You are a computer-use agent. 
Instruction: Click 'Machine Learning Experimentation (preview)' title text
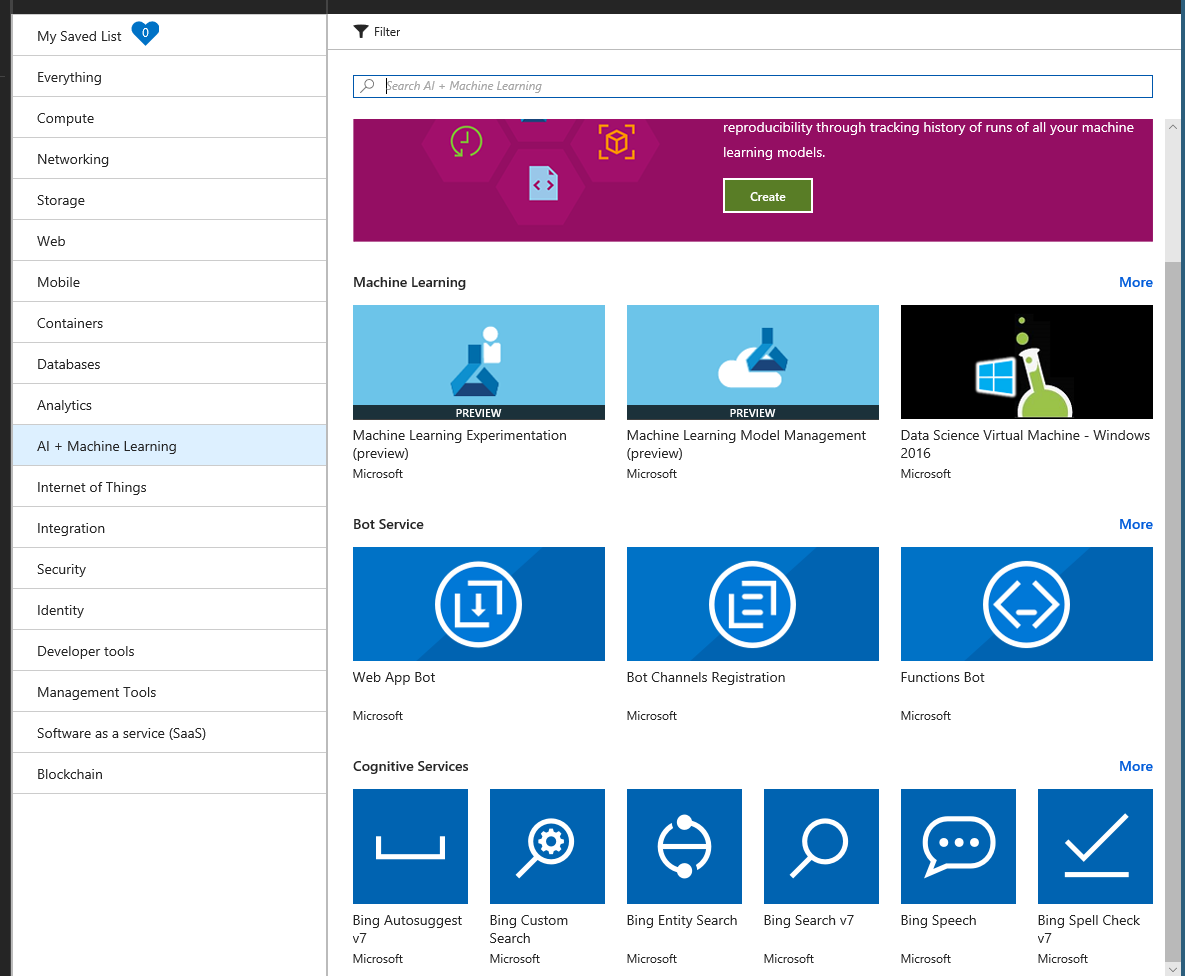tap(459, 444)
